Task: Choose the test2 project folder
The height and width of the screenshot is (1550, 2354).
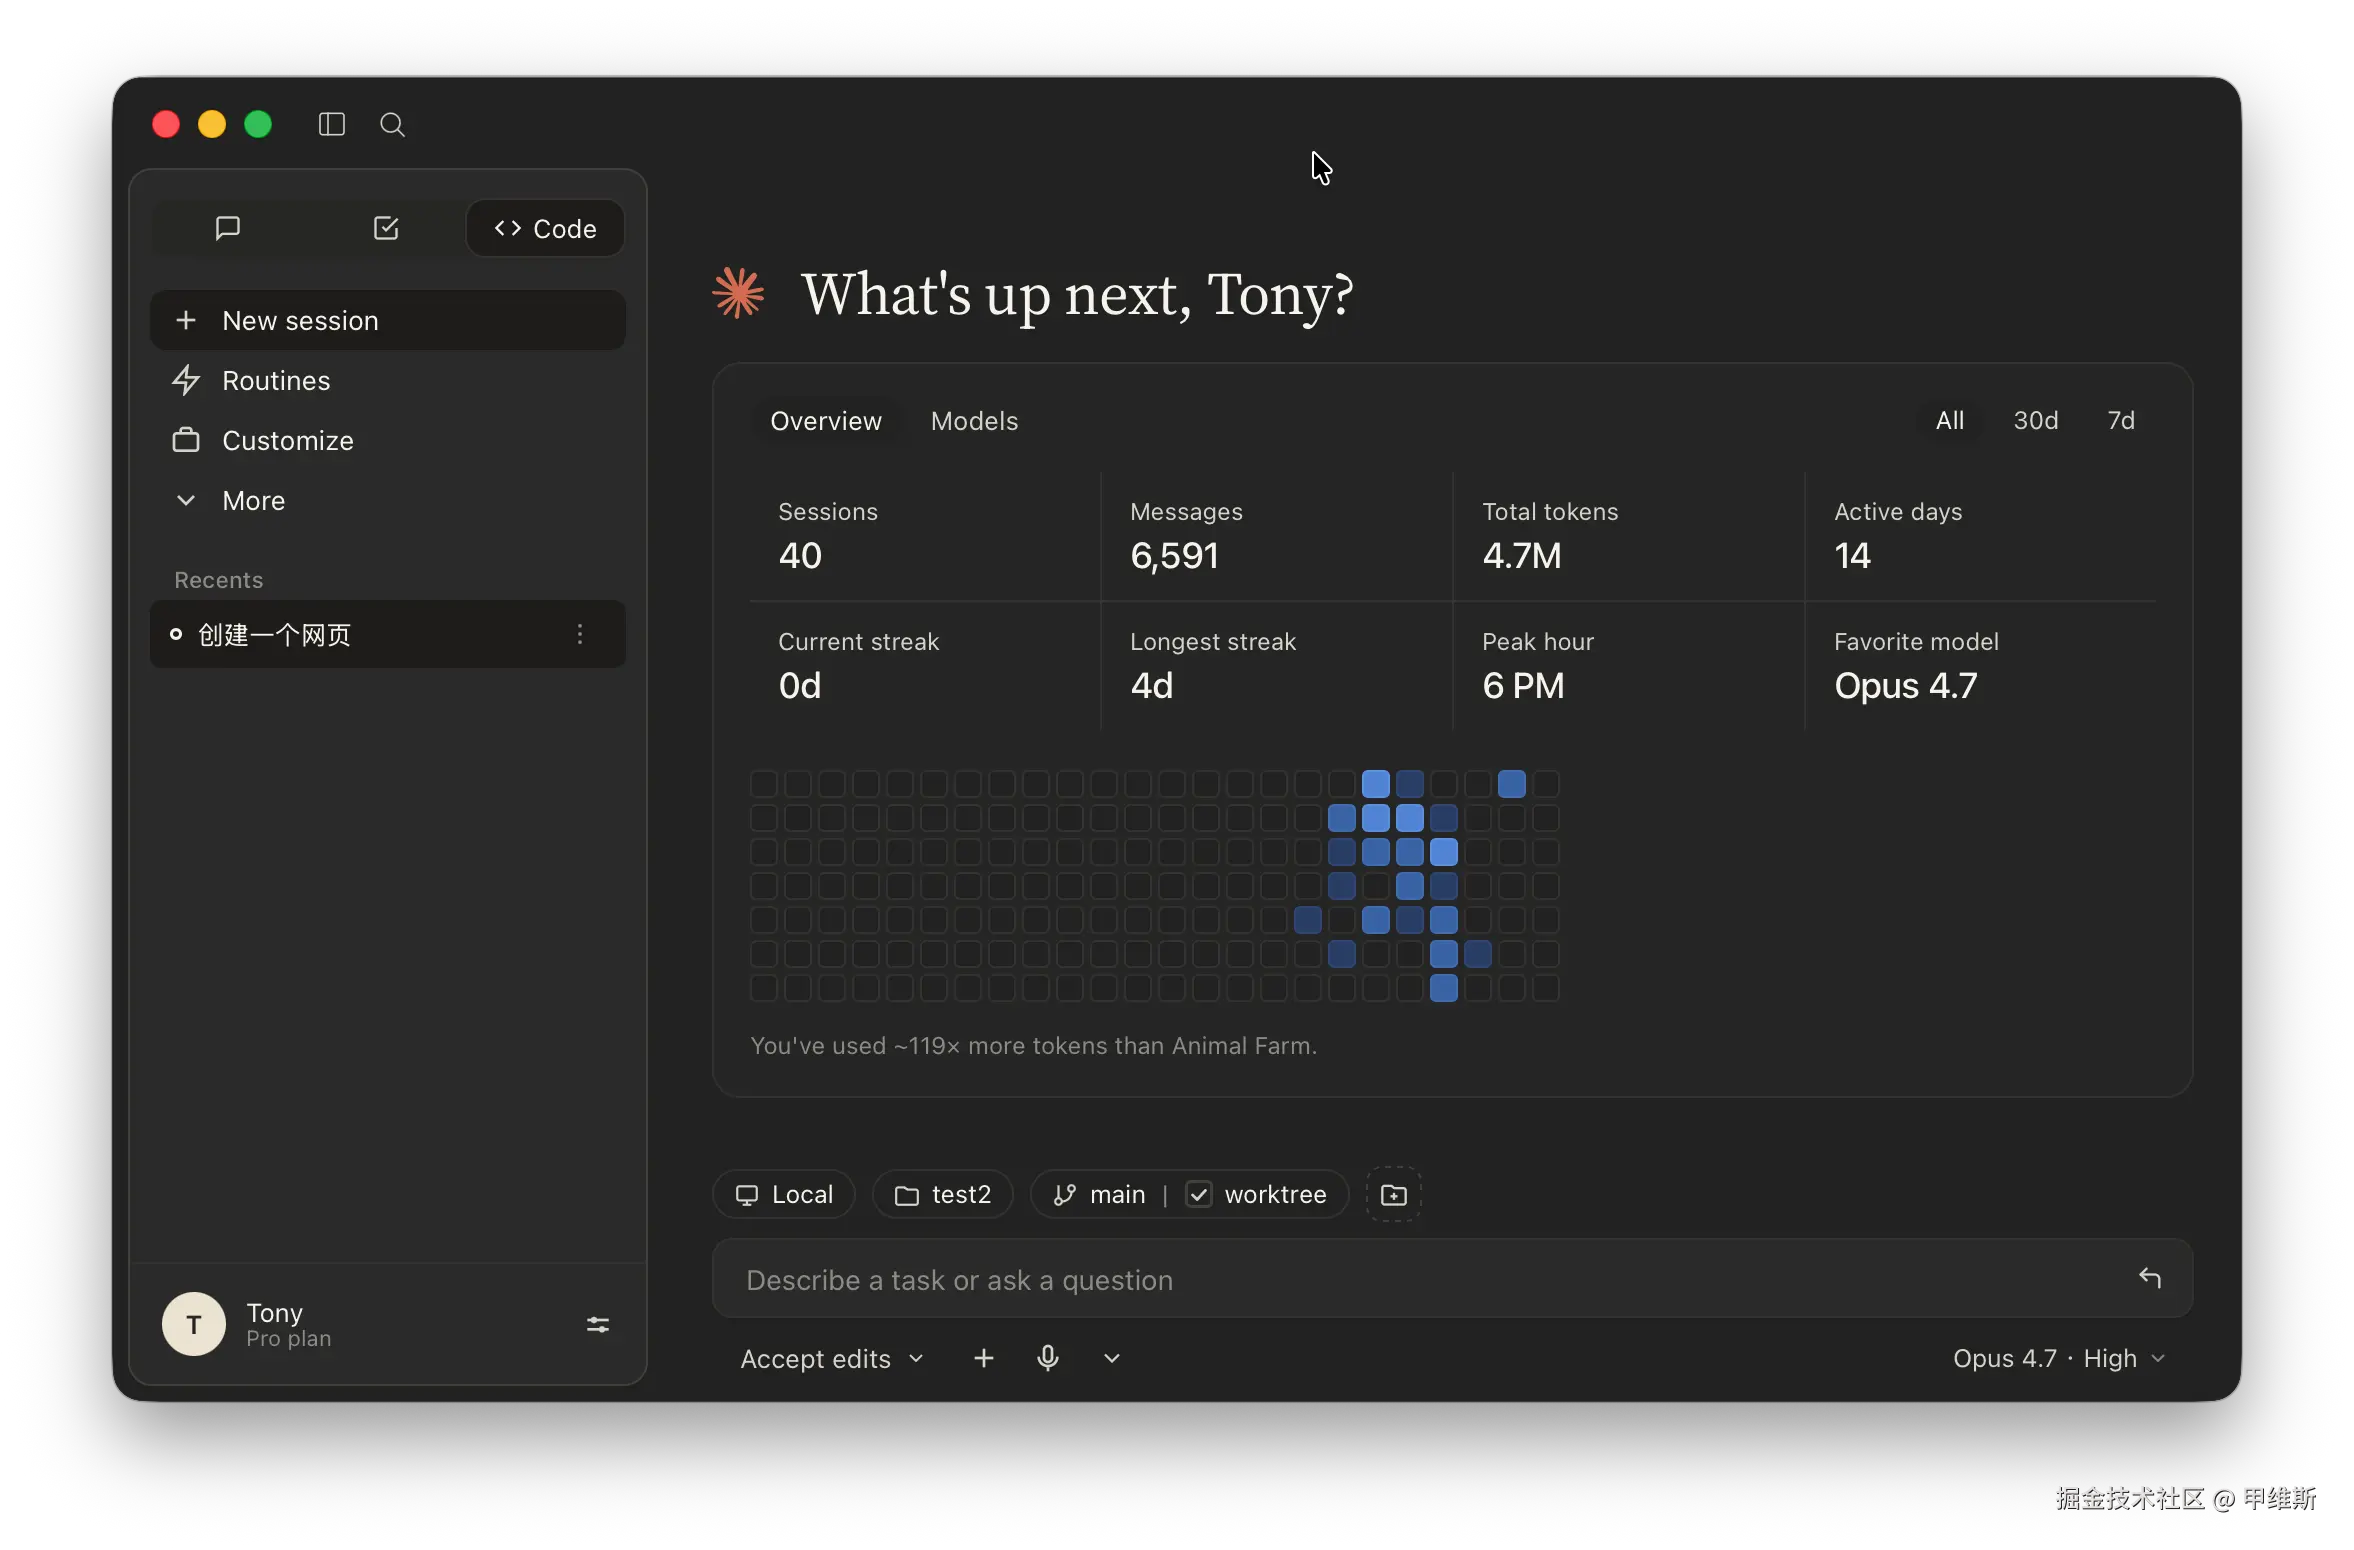Action: (x=942, y=1194)
